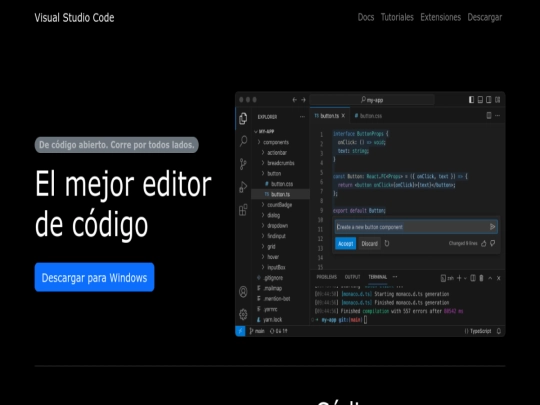This screenshot has width=540, height=405.
Task: Click the rerun refresh icon beside Discard
Action: point(387,243)
